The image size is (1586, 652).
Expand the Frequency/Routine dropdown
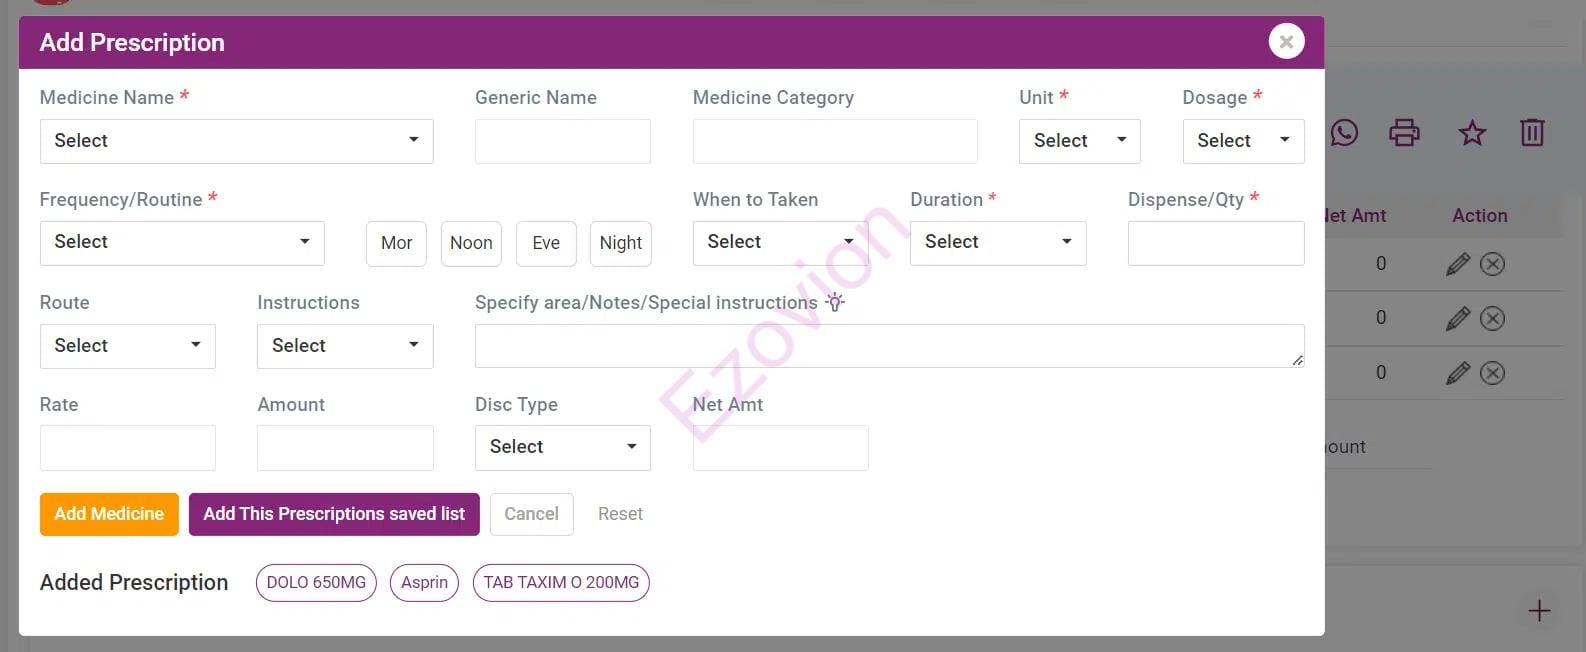[182, 242]
